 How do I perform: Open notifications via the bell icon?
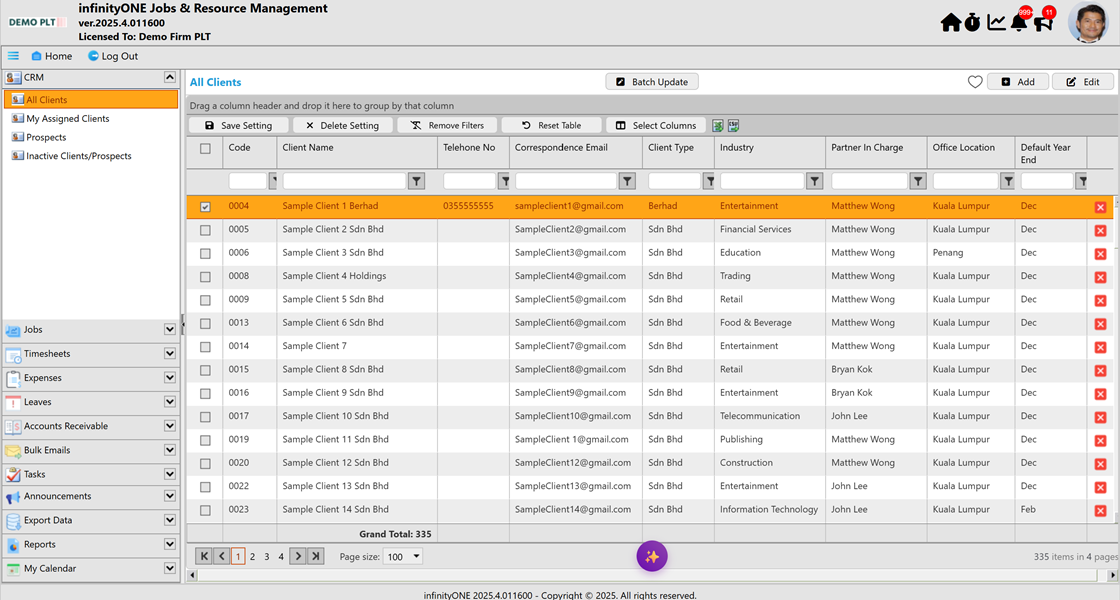coord(1020,21)
